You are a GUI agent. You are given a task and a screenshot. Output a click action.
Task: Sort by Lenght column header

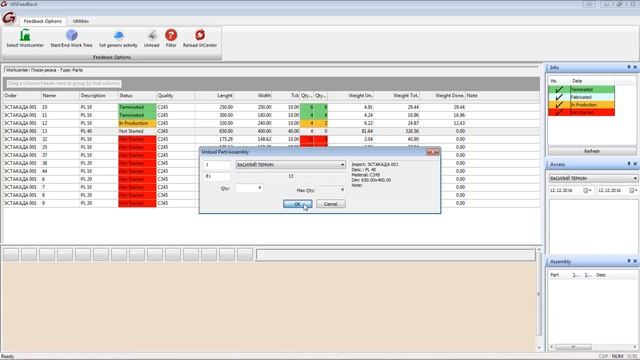(214, 96)
